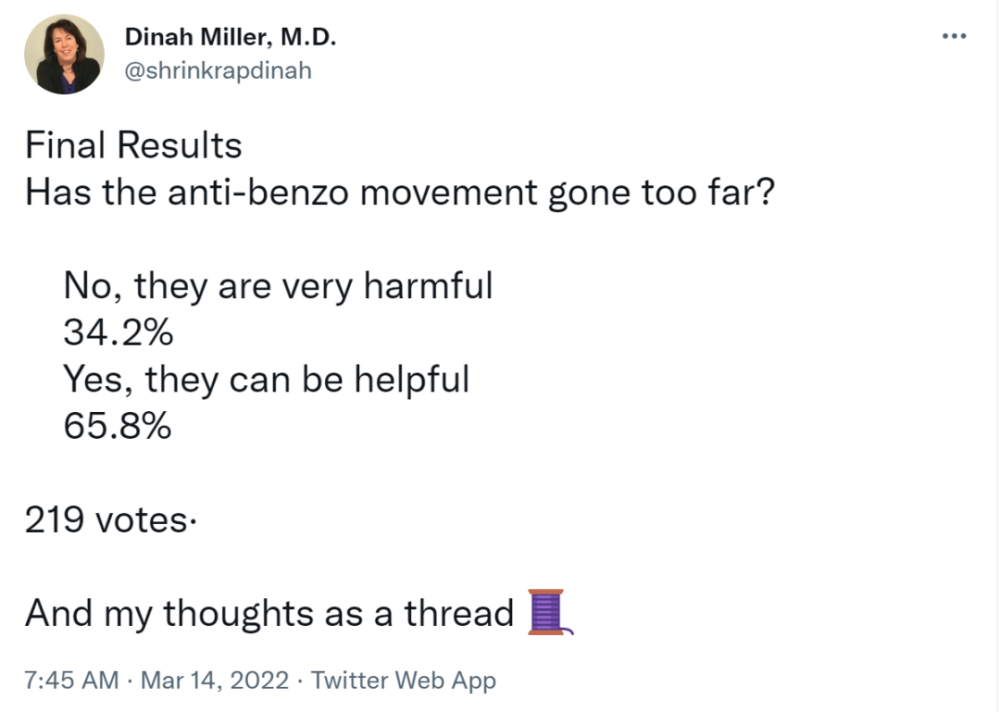Image resolution: width=1000 pixels, height=712 pixels.
Task: Select the "Yes, they can be helpful" poll option
Action: [x=267, y=379]
